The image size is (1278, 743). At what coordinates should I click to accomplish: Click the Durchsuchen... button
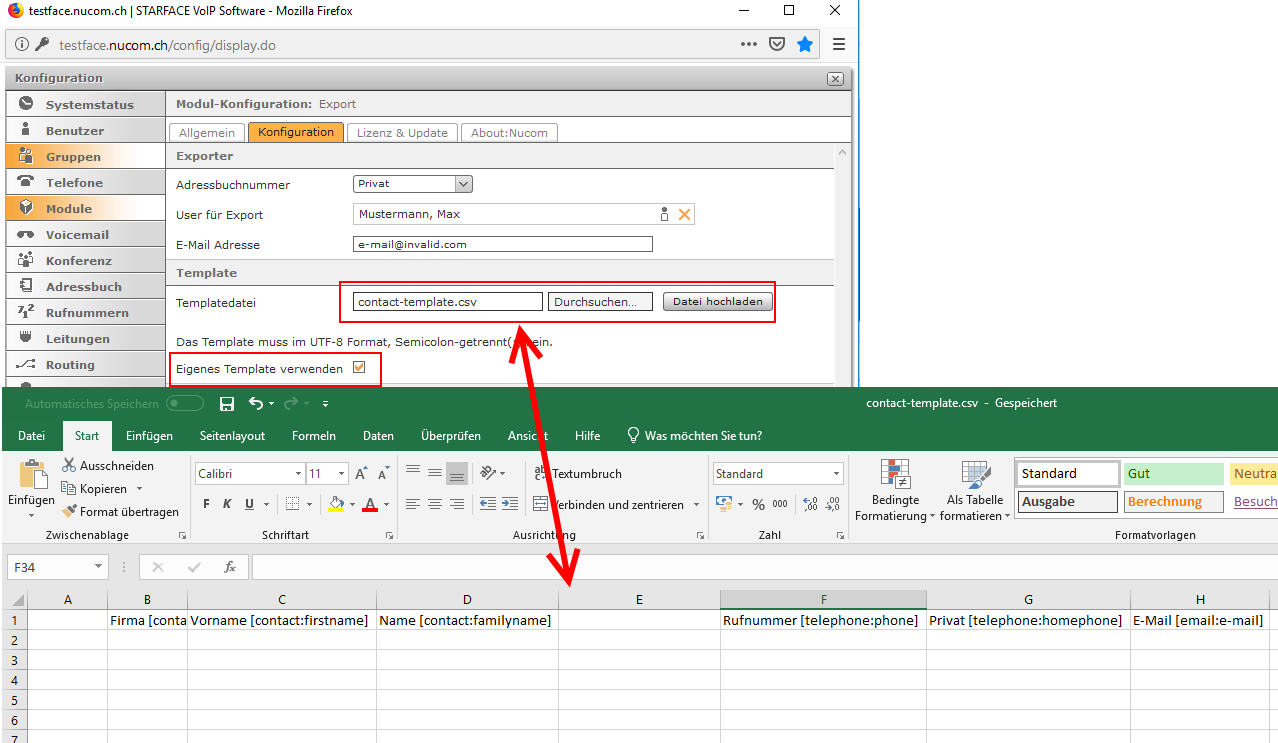(600, 302)
